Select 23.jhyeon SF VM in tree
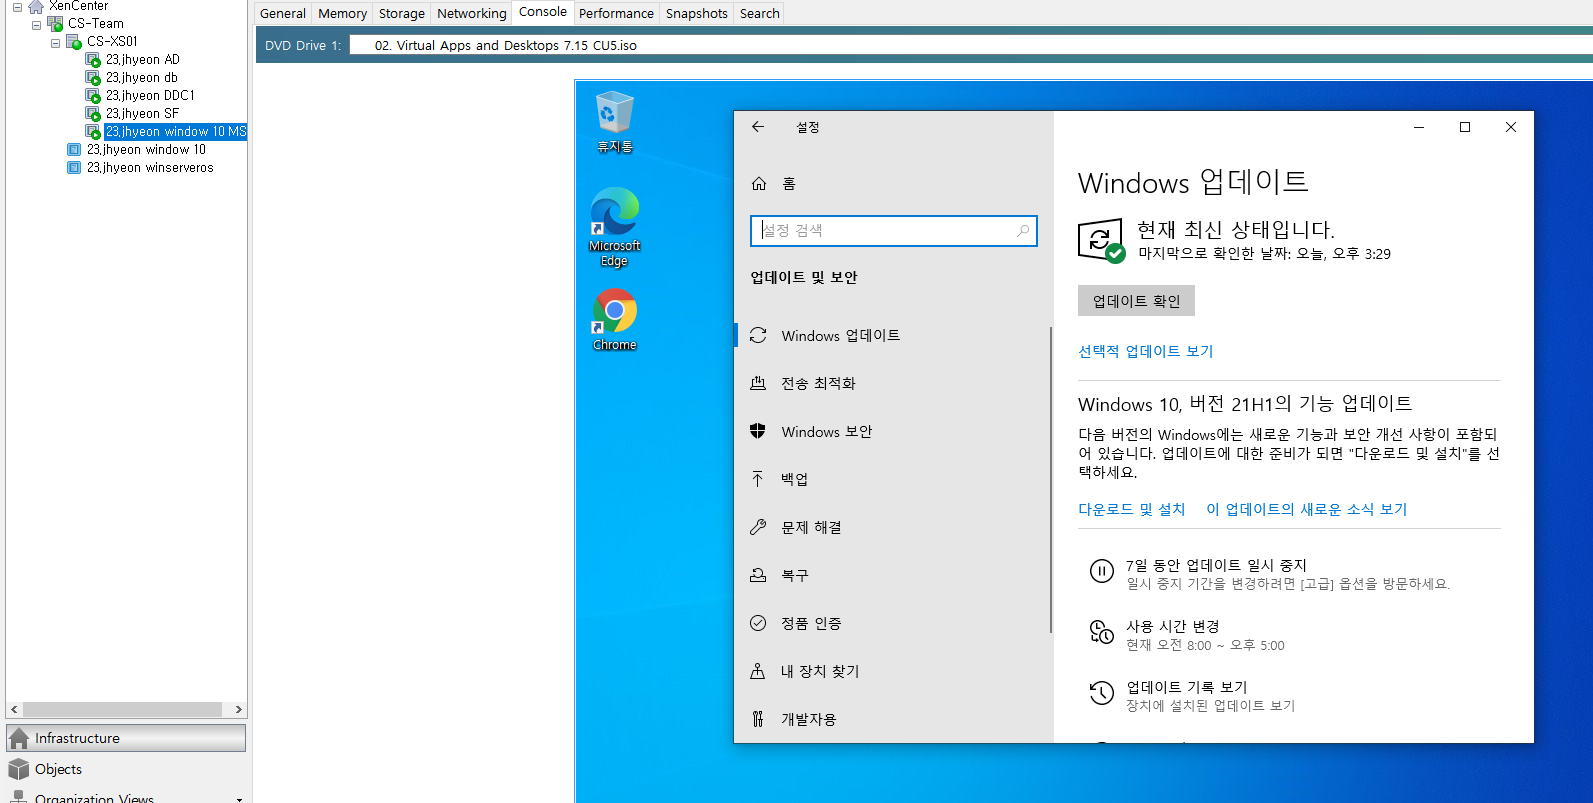The image size is (1593, 803). (x=142, y=114)
